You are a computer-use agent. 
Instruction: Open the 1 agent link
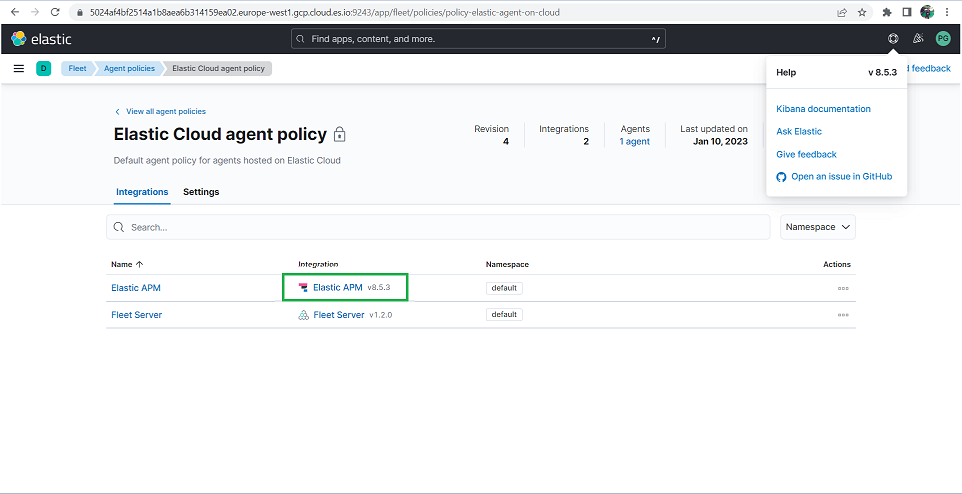pos(634,142)
